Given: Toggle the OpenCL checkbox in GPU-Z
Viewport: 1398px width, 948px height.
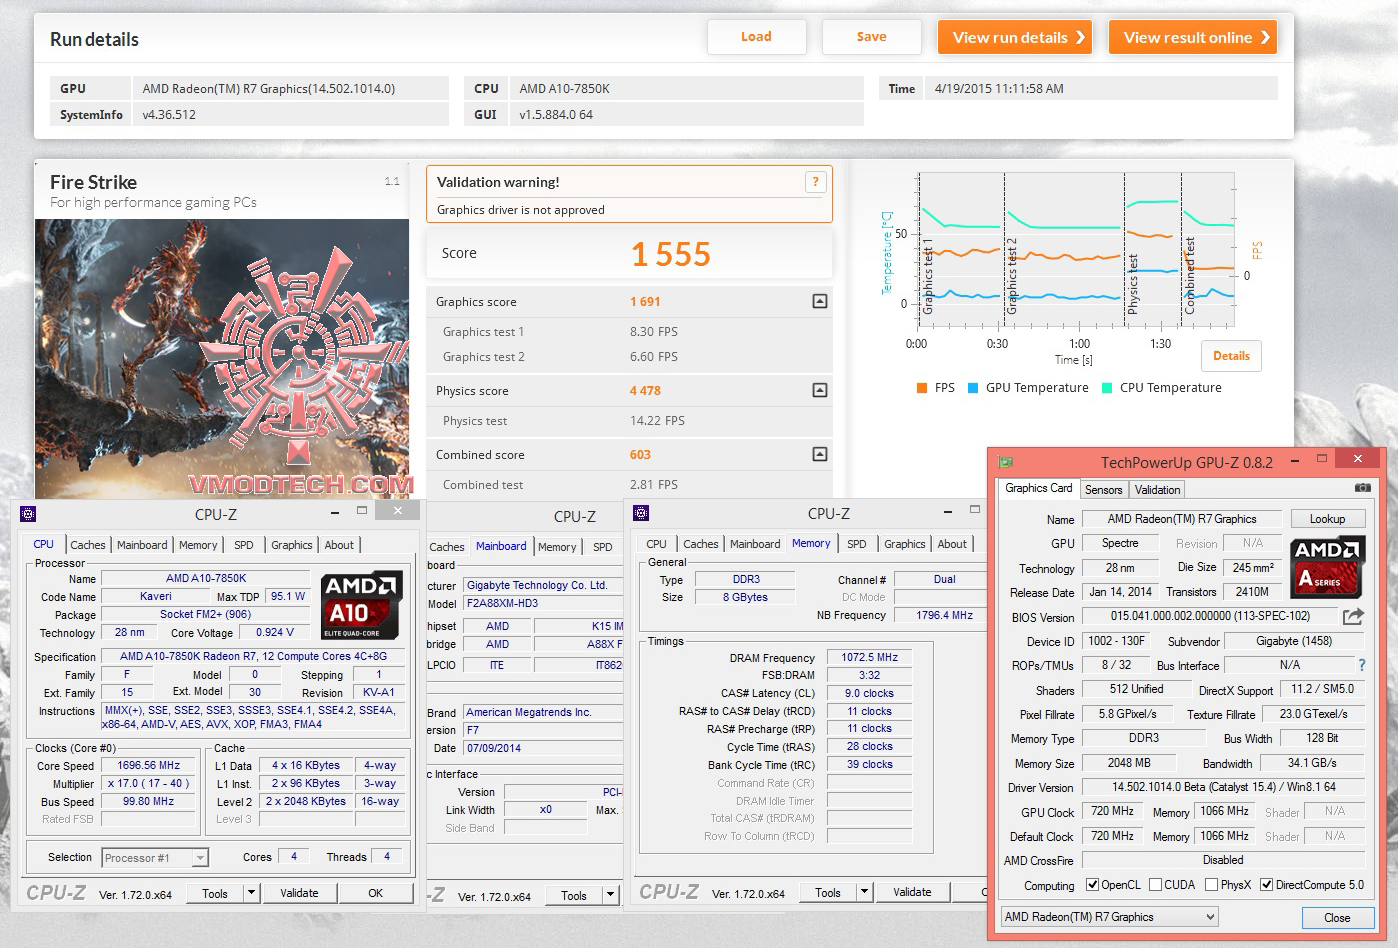Looking at the screenshot, I should 1094,885.
